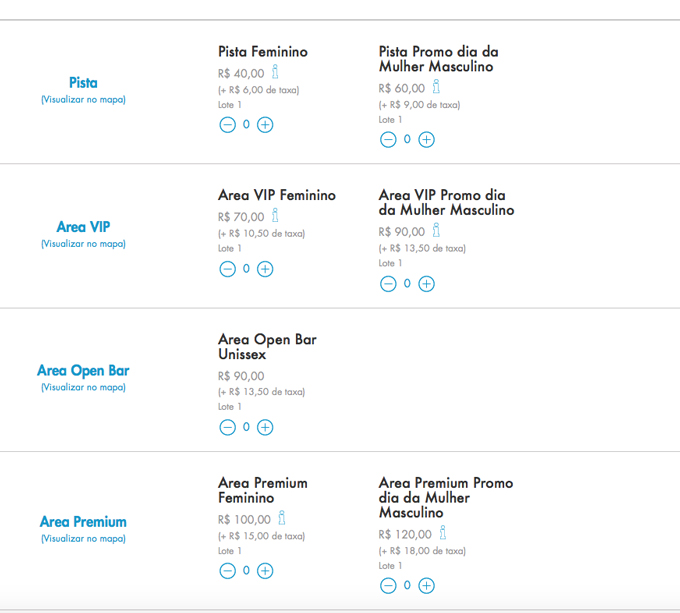Screen dimensions: 680x613
Task: View Area Premium on the map
Action: (x=83, y=538)
